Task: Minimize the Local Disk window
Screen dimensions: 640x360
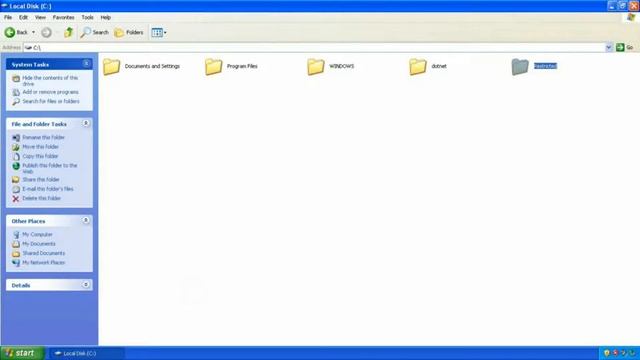Action: point(611,6)
